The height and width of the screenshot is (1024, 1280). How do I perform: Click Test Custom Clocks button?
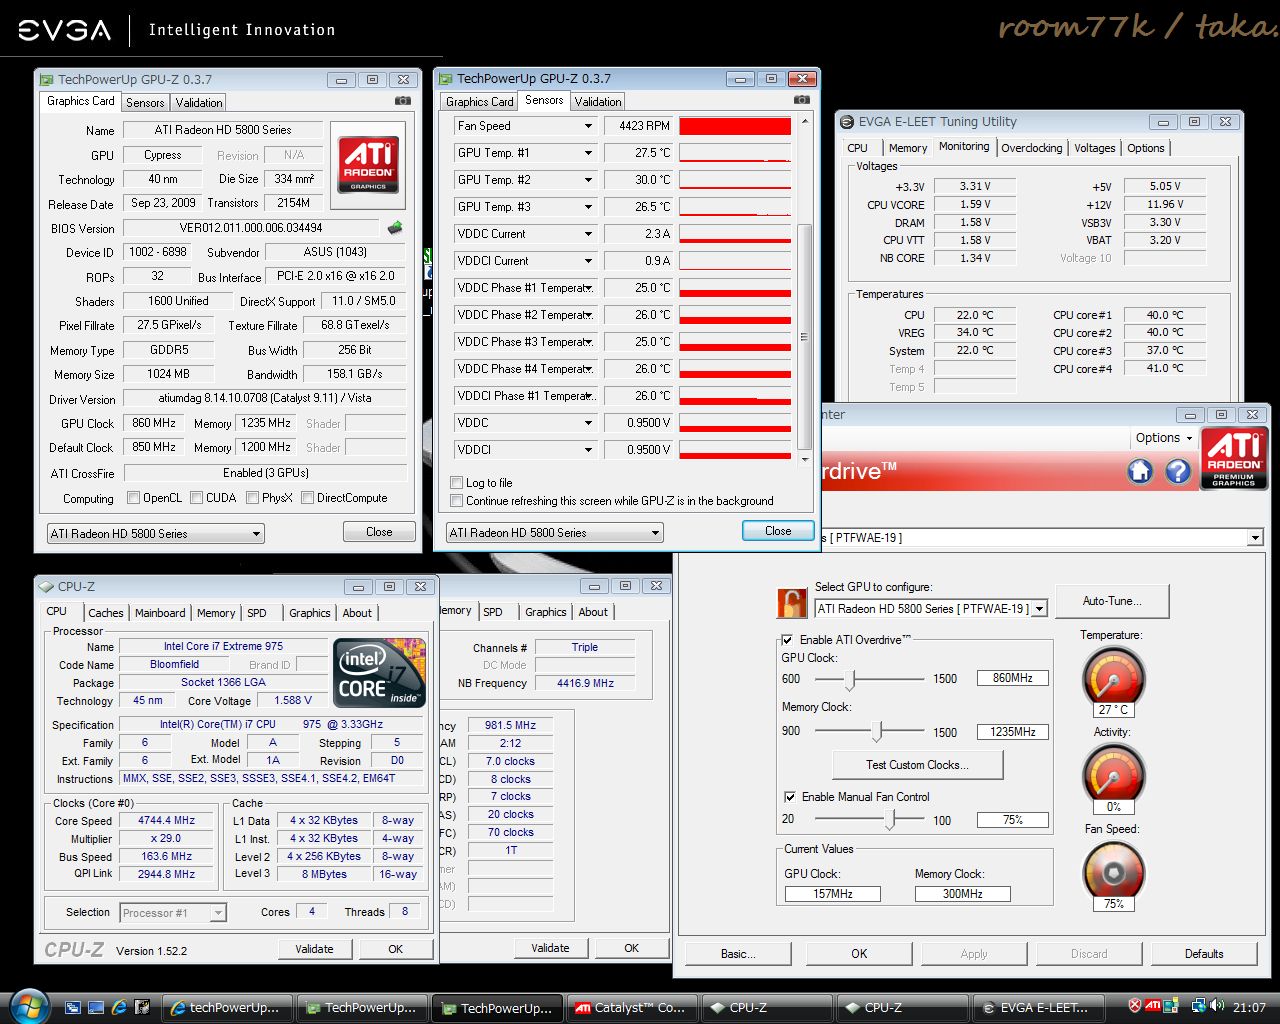point(917,765)
